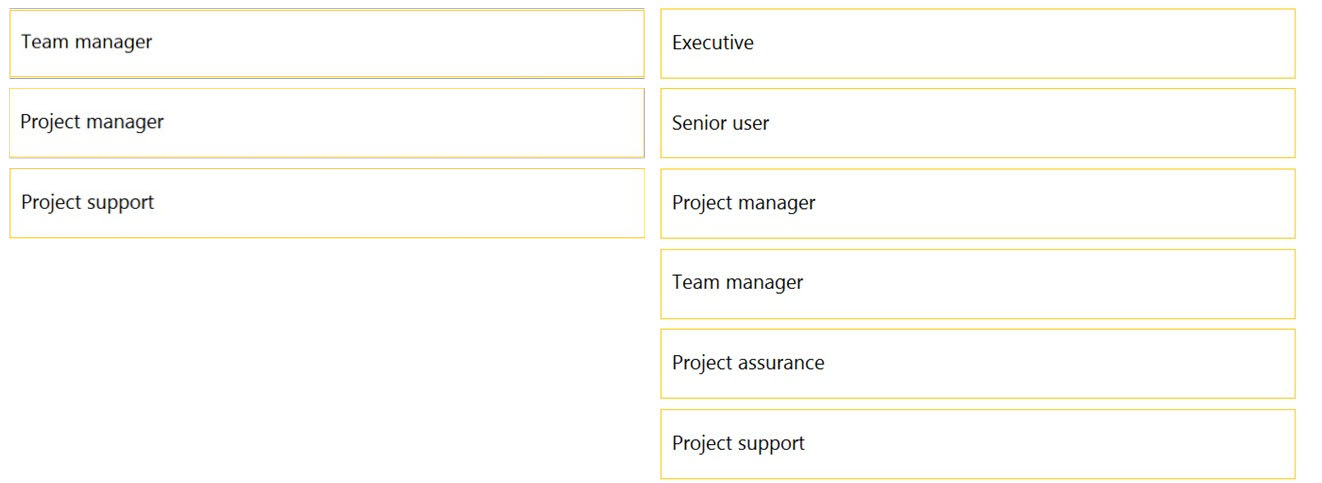This screenshot has height=483, width=1322.
Task: Click blank area of left-column Project support box
Action: [400, 203]
